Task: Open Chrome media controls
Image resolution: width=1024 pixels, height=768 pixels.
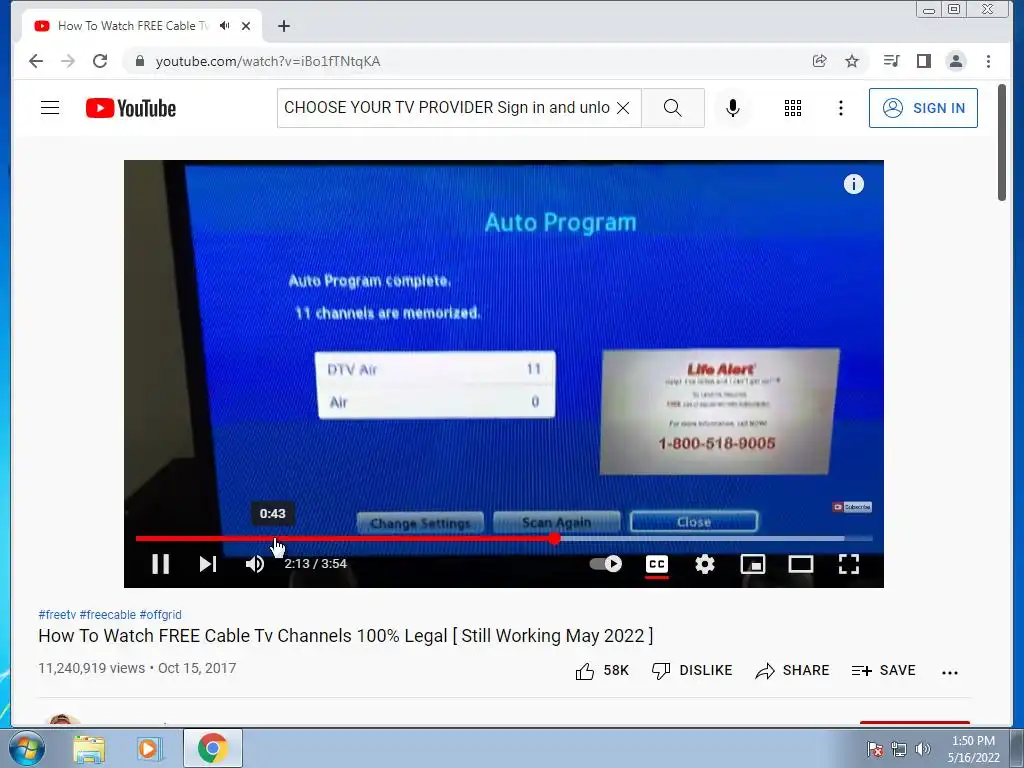Action: (x=891, y=61)
